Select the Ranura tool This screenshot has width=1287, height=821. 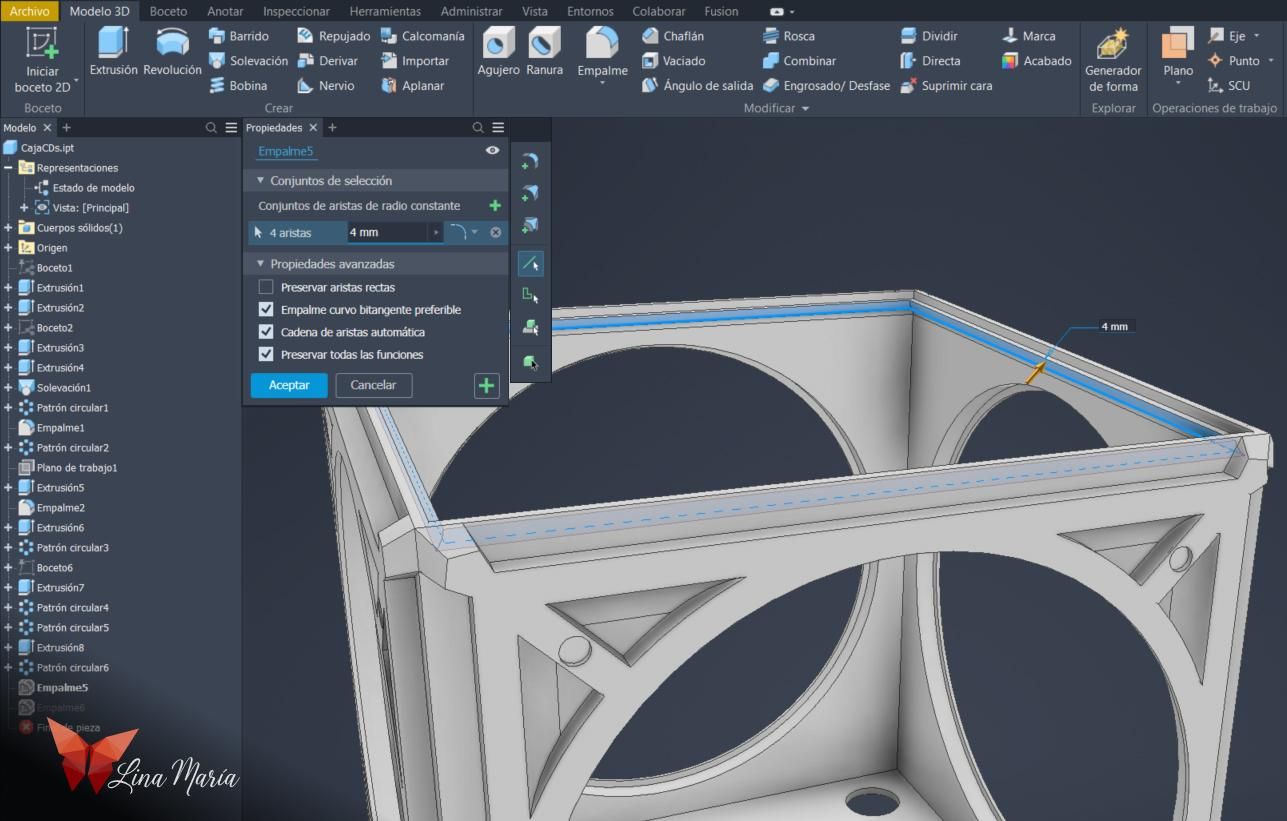pyautogui.click(x=544, y=52)
